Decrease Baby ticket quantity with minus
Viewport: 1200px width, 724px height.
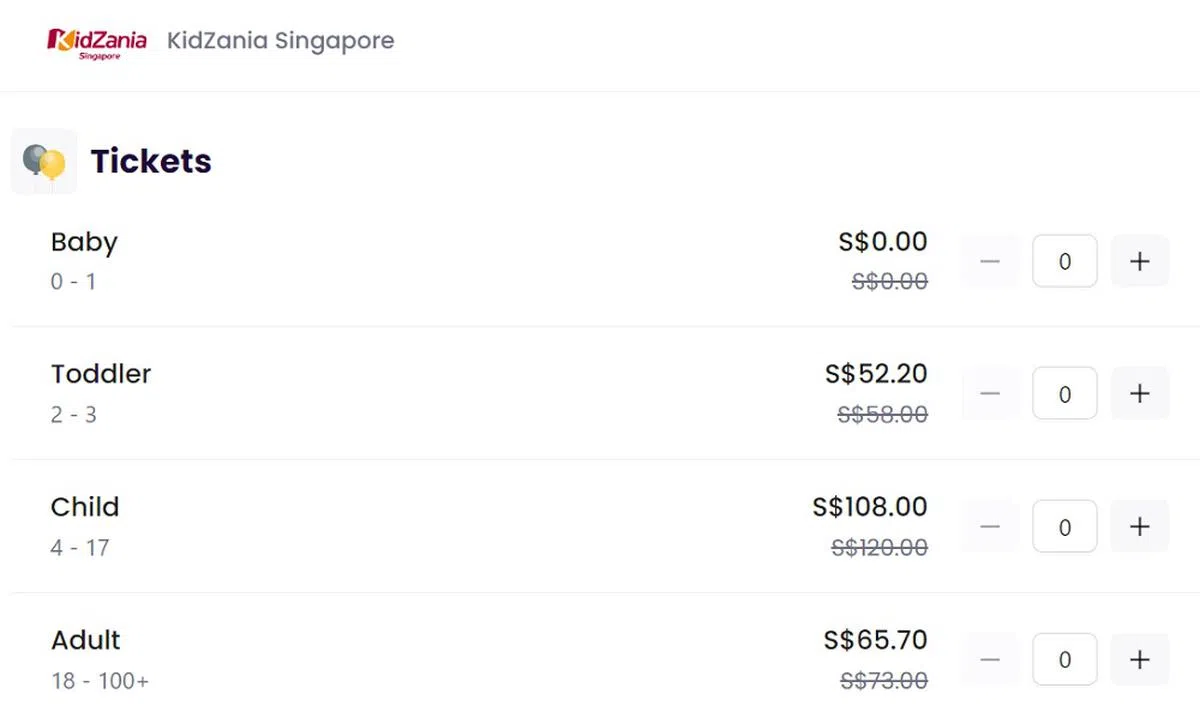[x=990, y=261]
